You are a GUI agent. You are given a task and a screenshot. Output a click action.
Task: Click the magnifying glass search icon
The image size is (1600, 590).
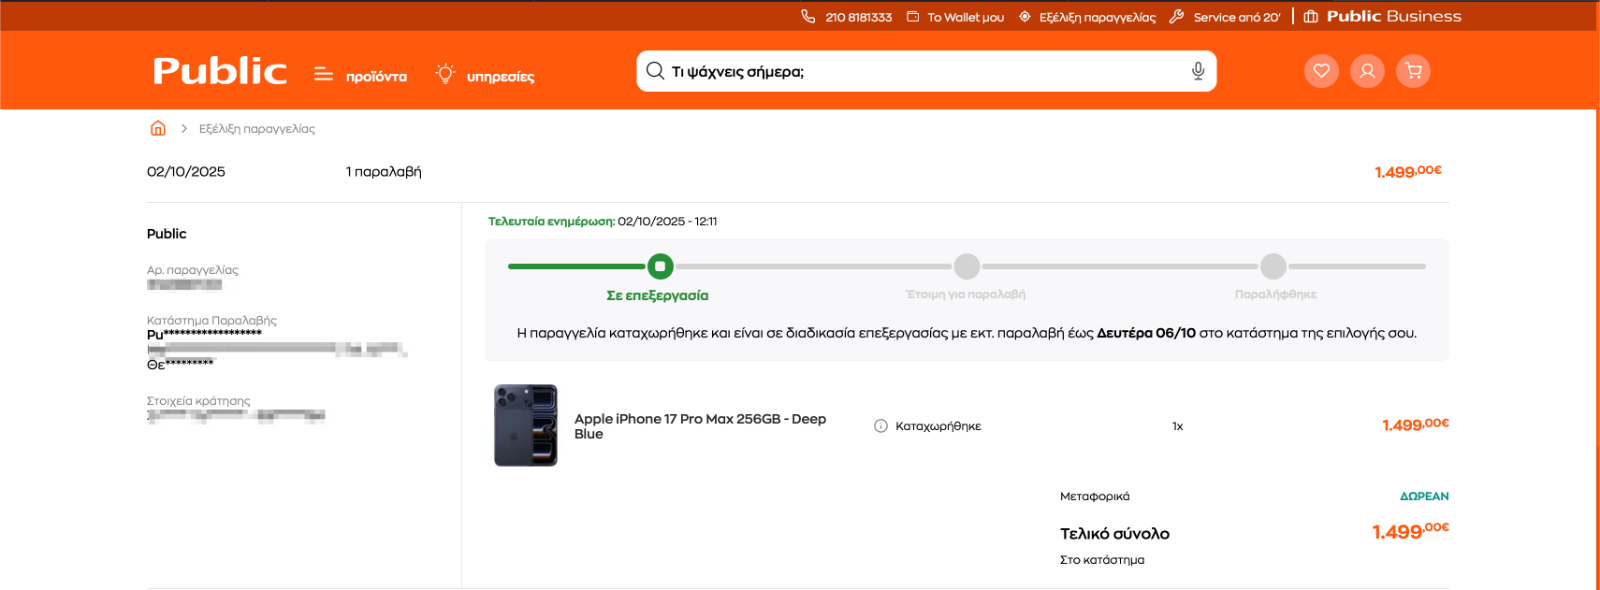(x=655, y=71)
